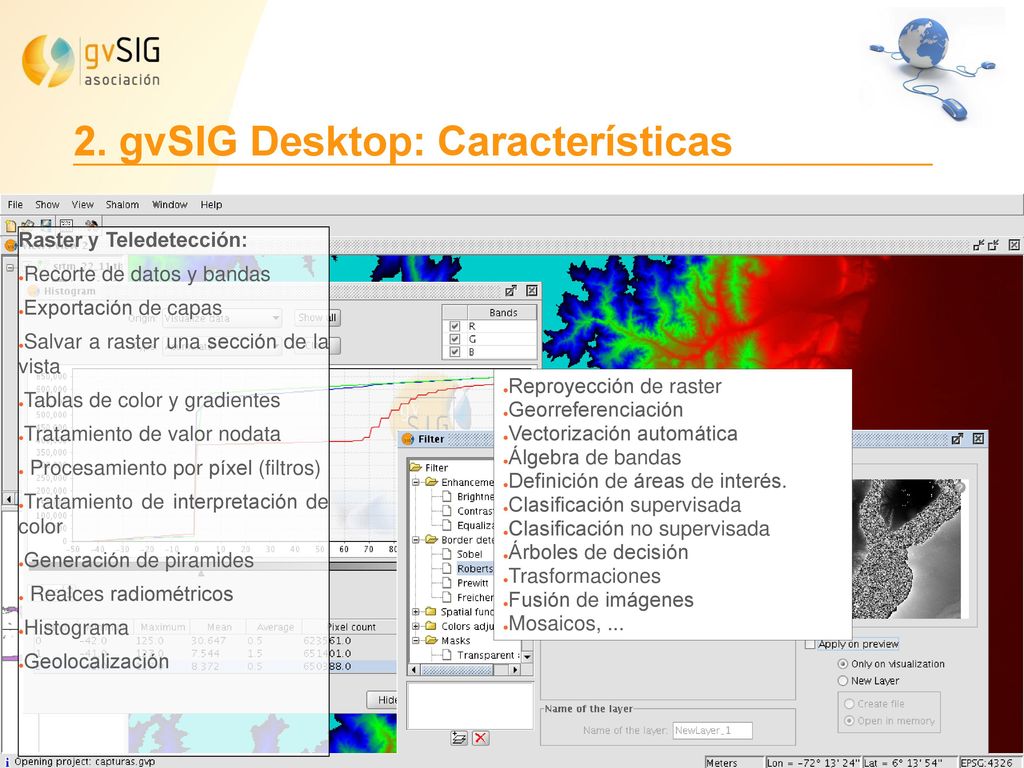
Task: Click the filter preview thumbnail
Action: (x=908, y=549)
